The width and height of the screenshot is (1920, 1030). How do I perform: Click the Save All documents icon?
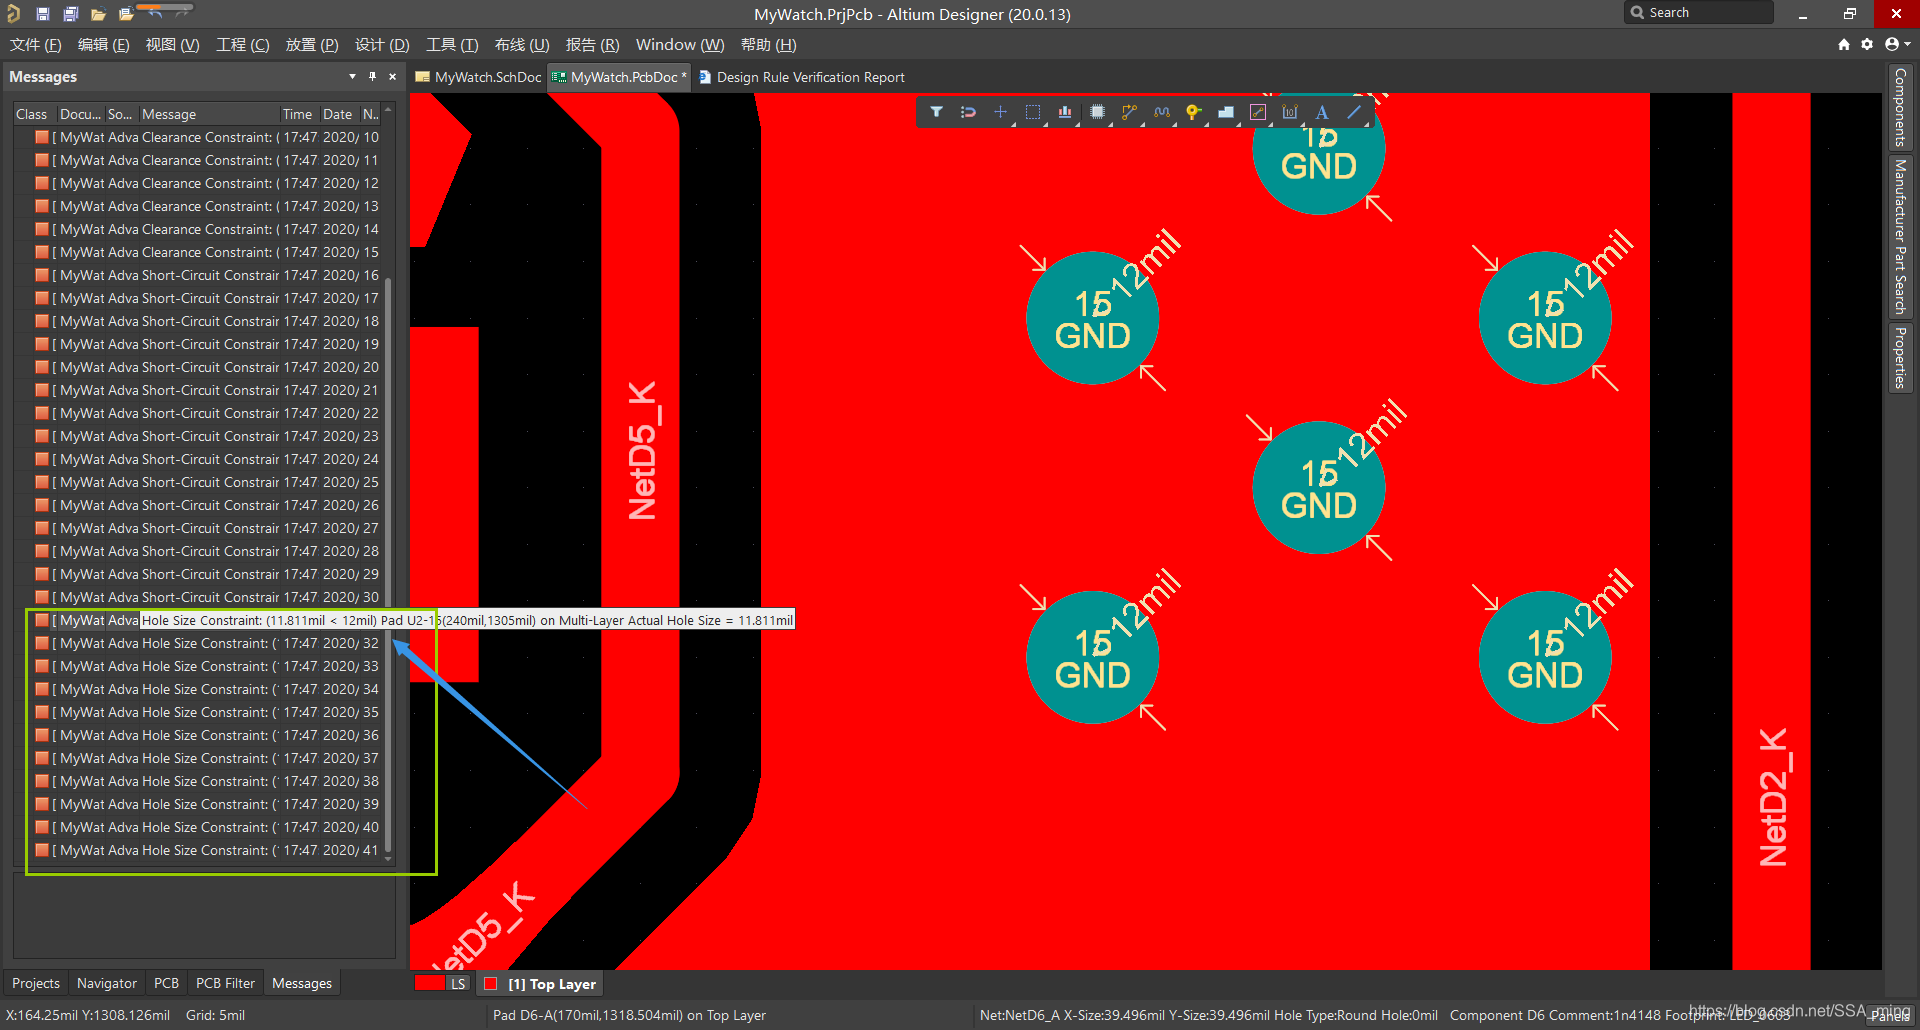(x=71, y=14)
